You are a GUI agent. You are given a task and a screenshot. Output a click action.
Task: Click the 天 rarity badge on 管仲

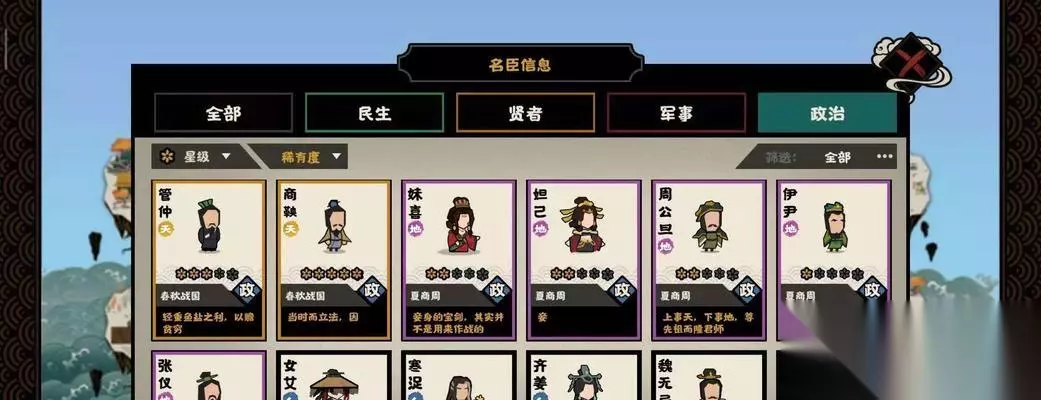[165, 229]
